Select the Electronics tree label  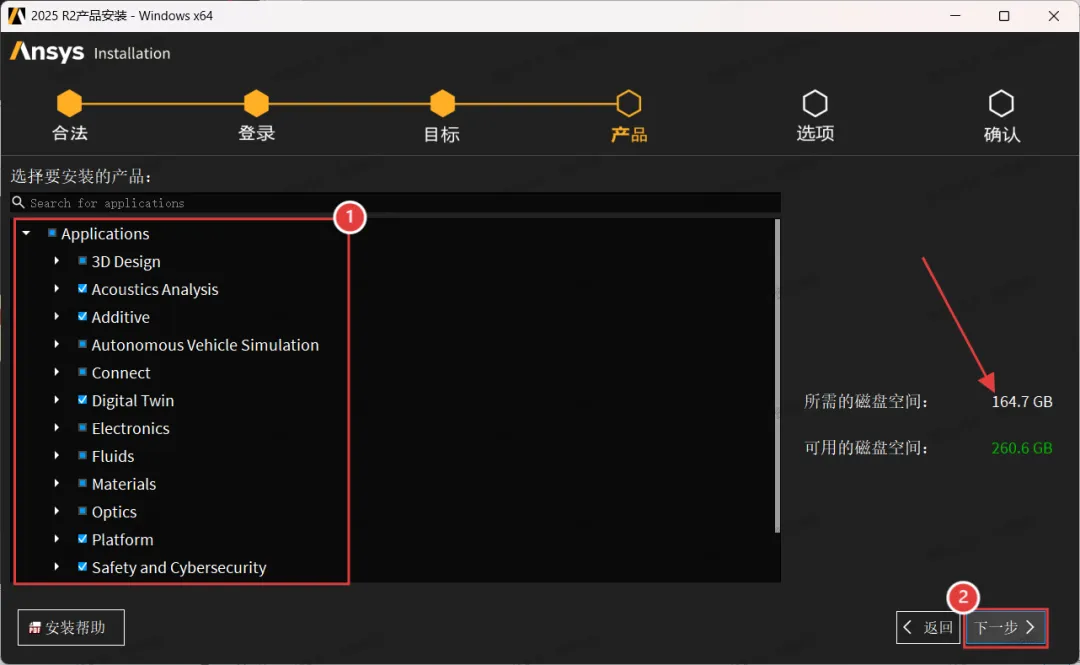click(x=130, y=428)
